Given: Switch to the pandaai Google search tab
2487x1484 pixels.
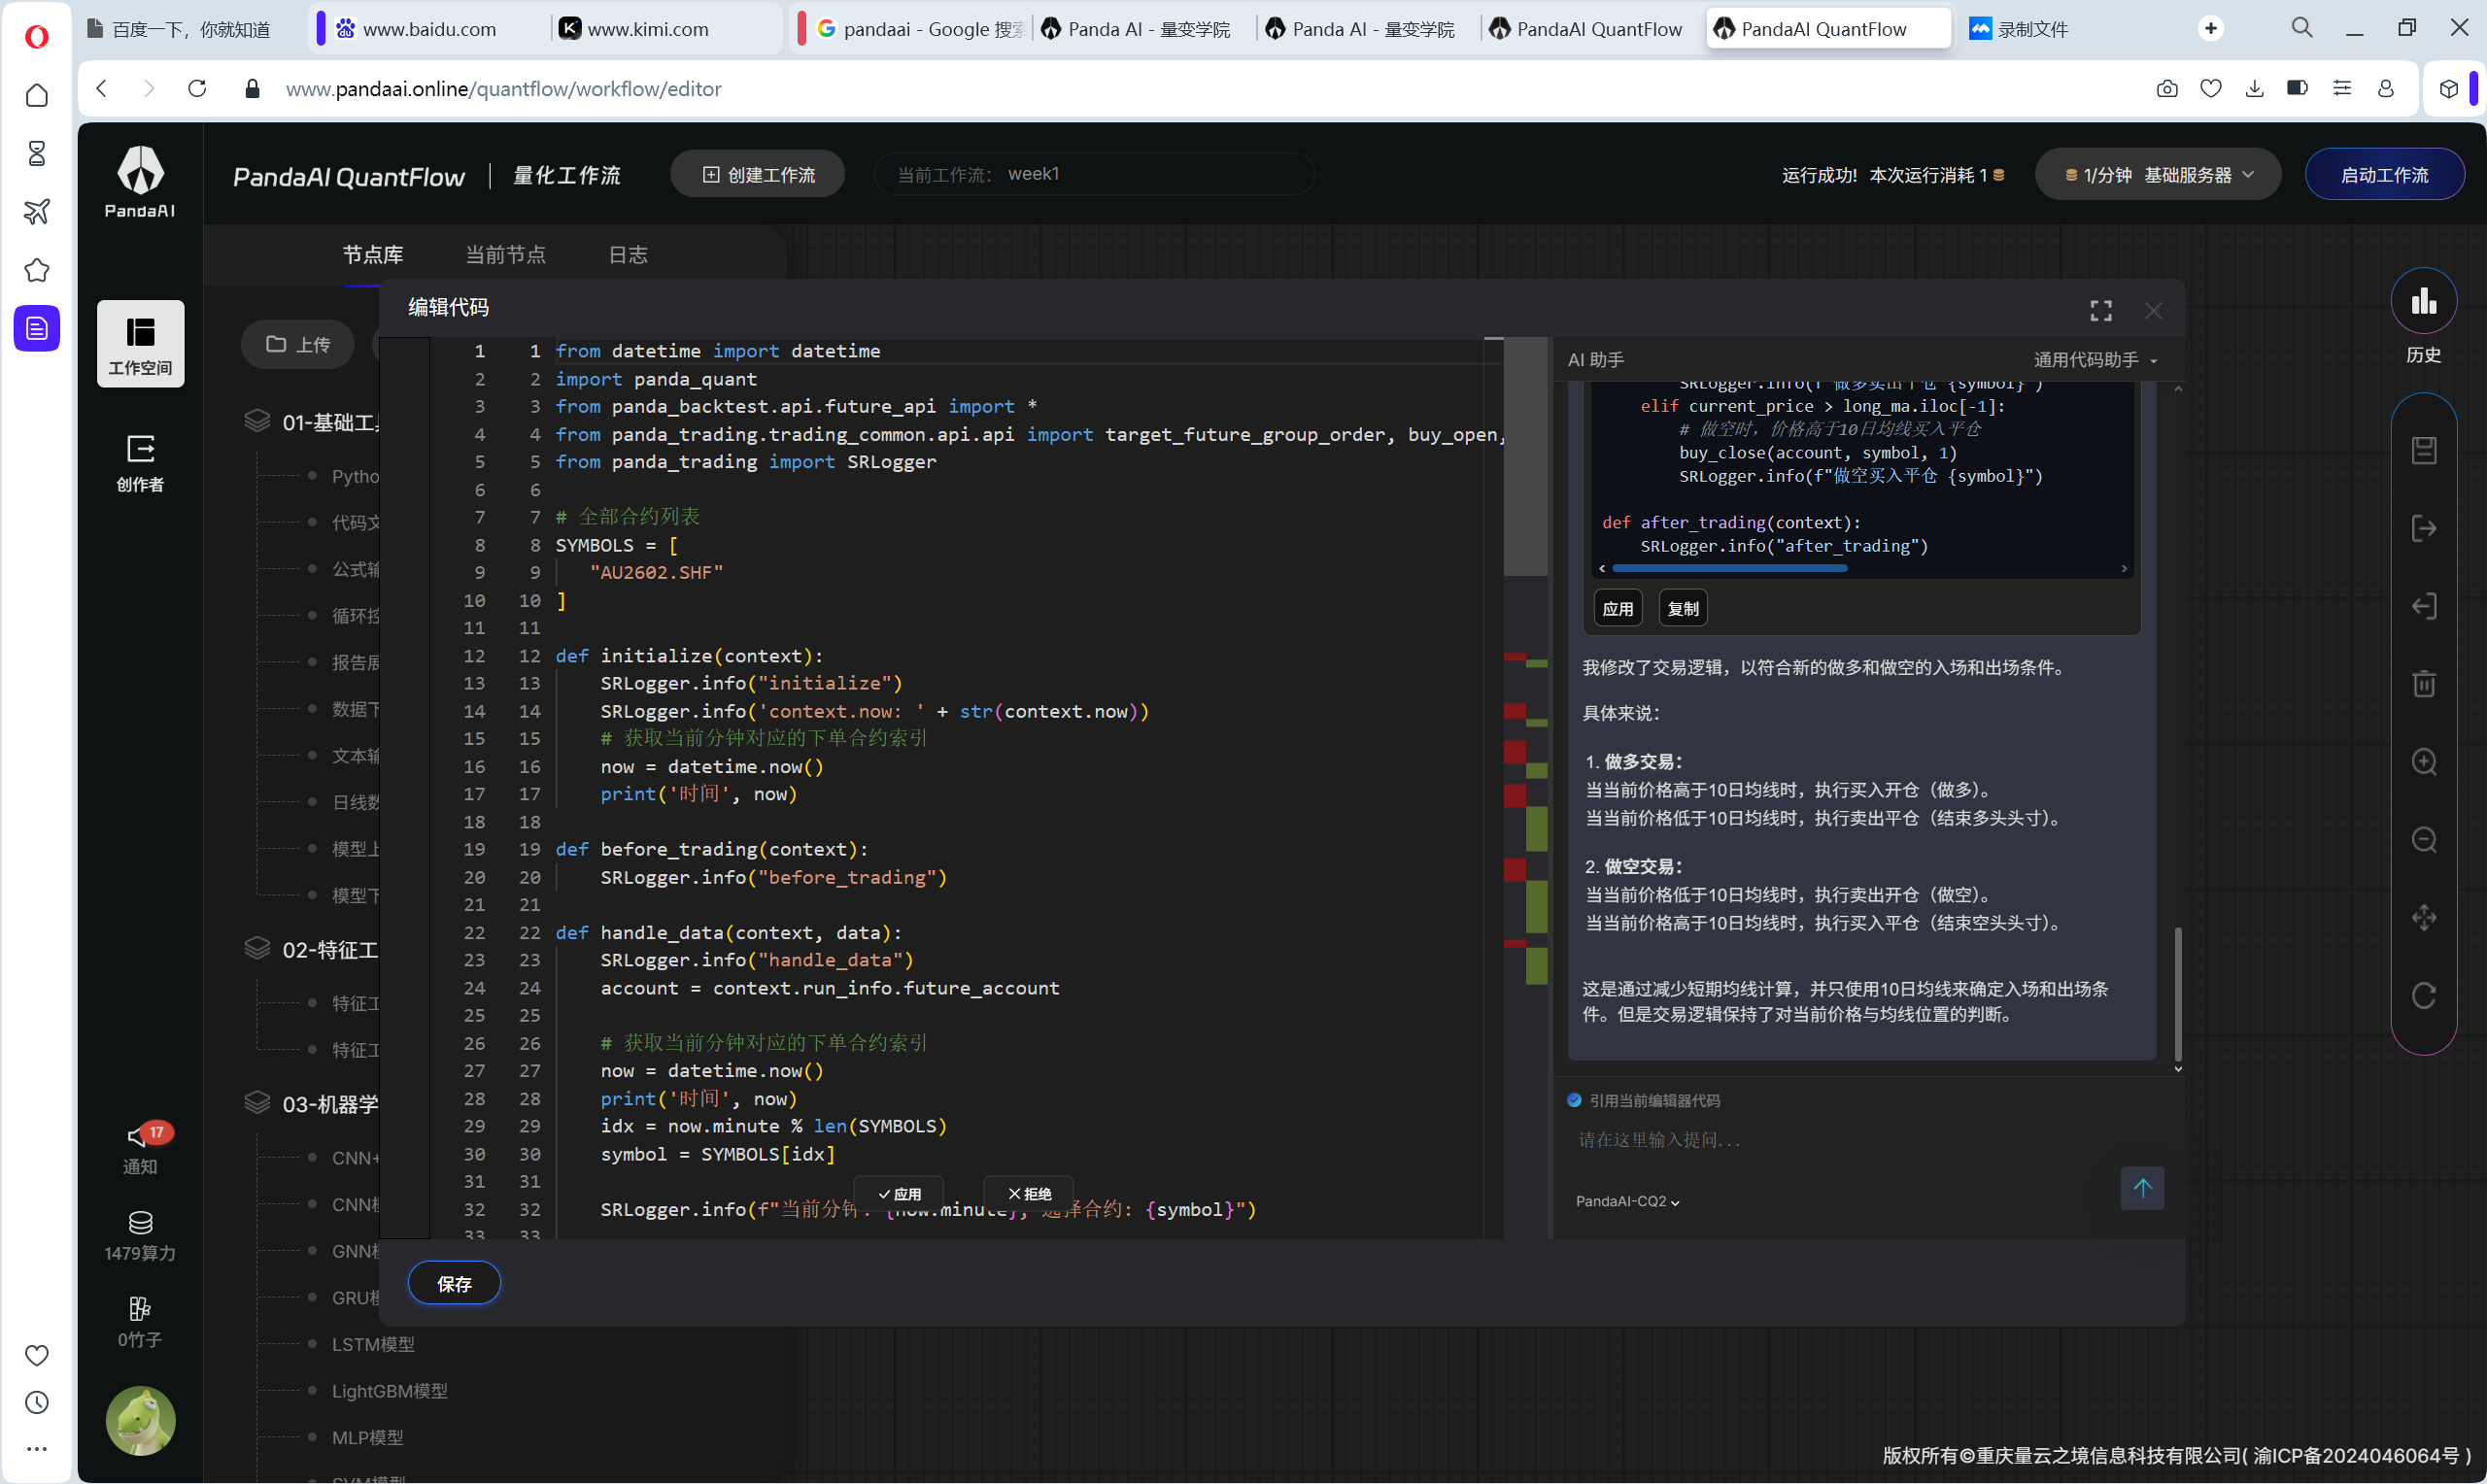Looking at the screenshot, I should (x=919, y=29).
